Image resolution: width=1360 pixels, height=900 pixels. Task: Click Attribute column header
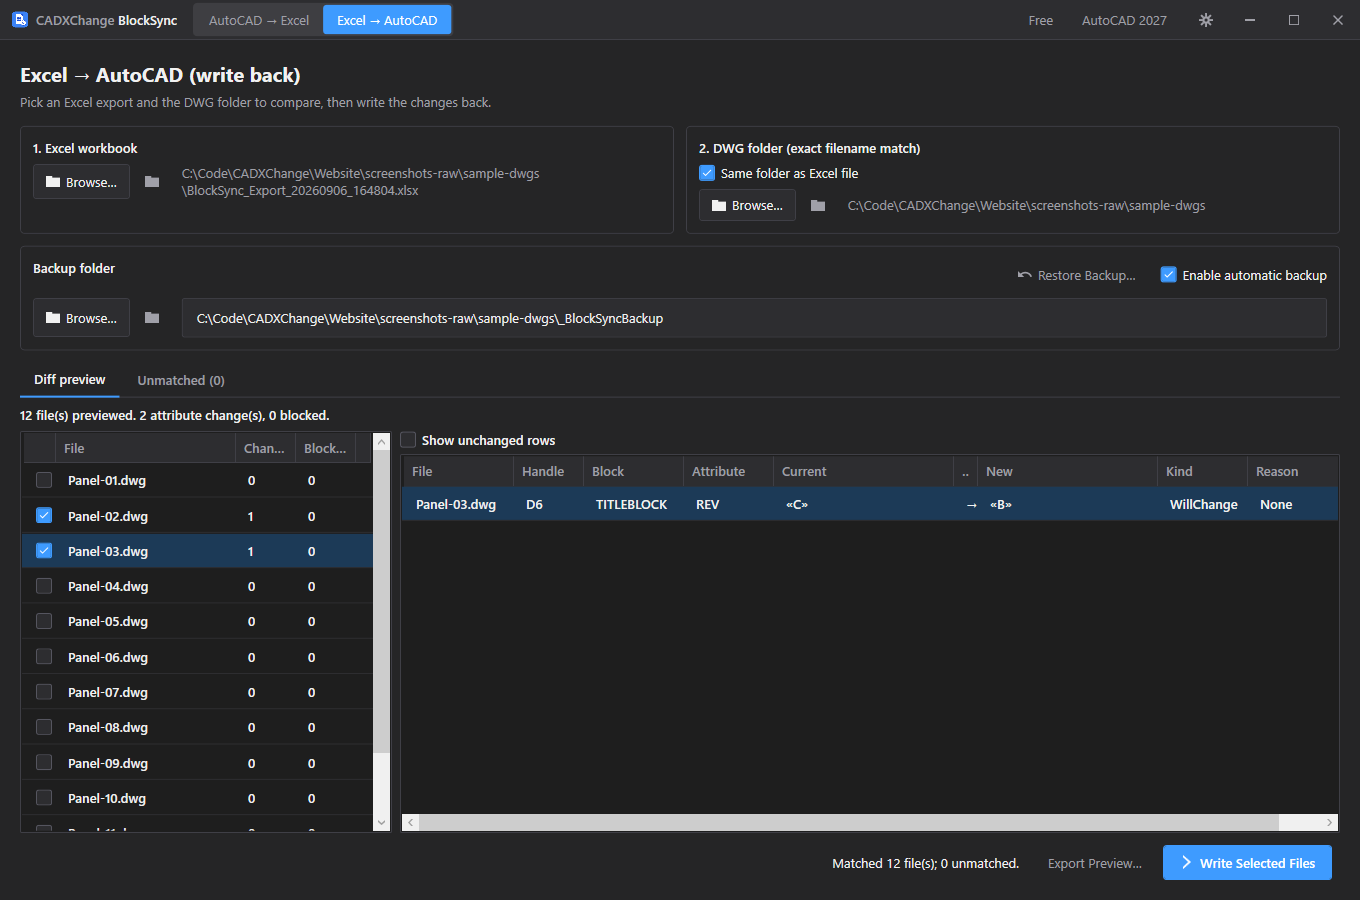[728, 471]
